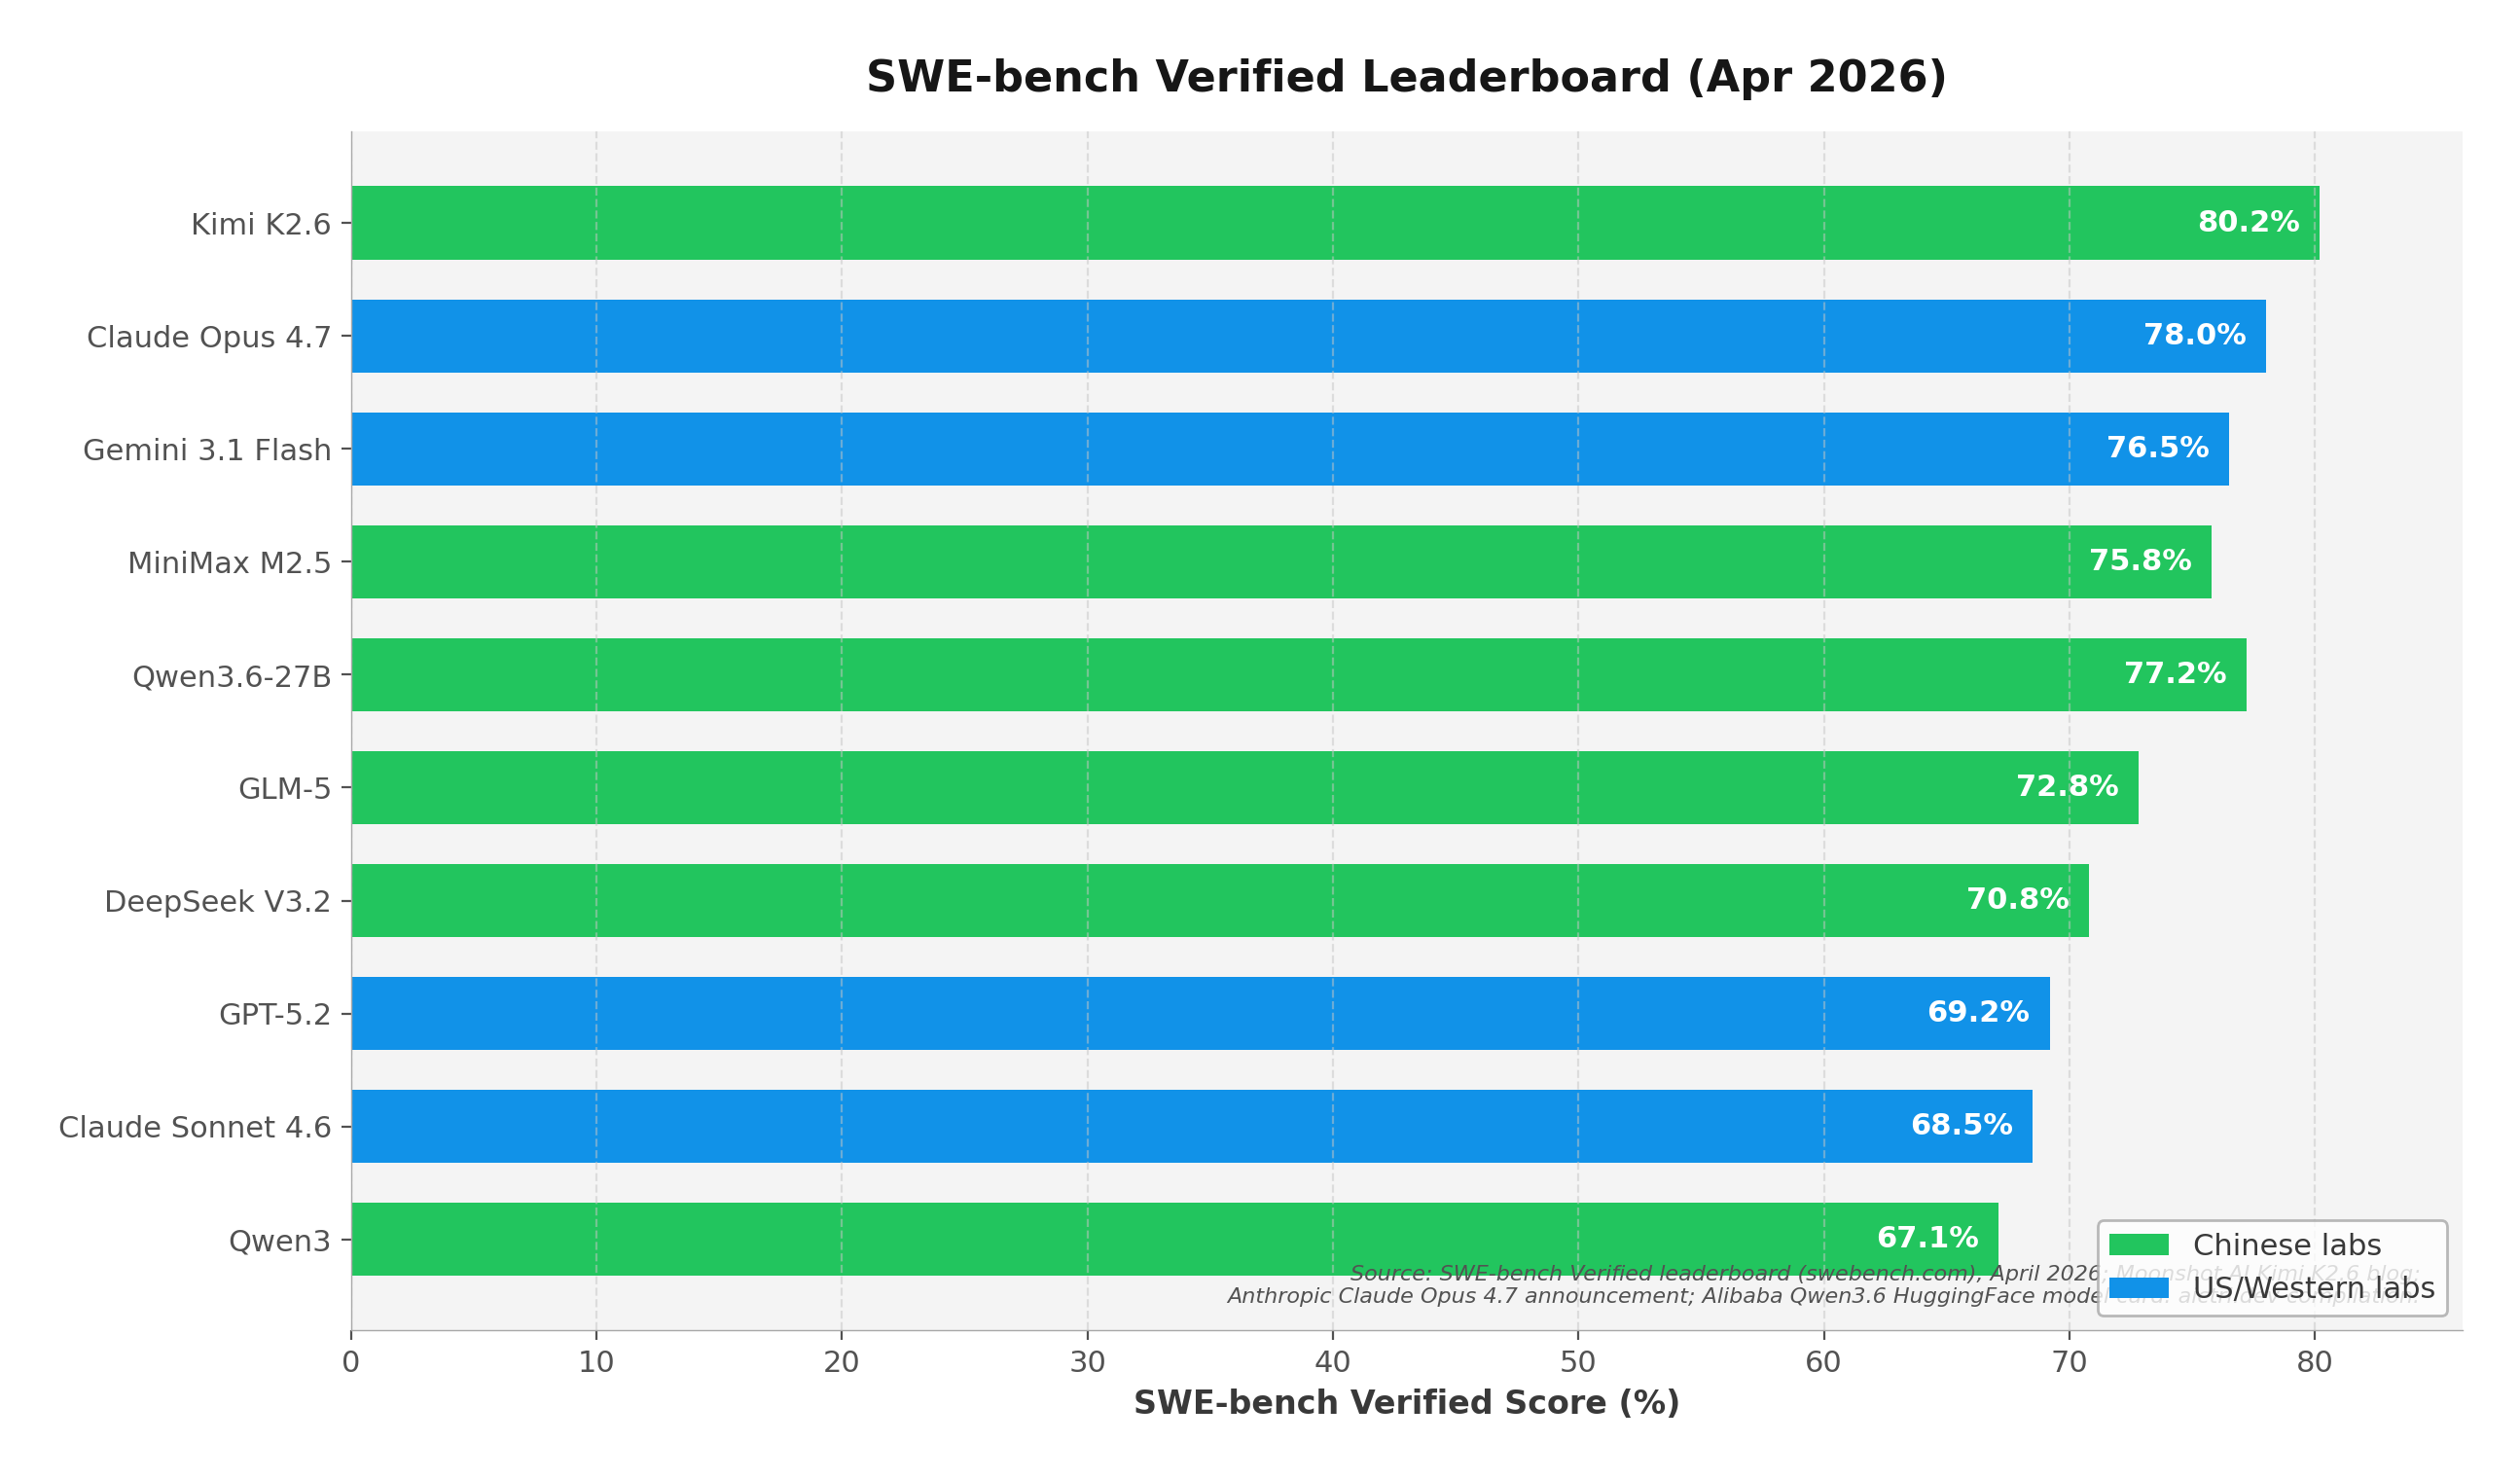2520x1479 pixels.
Task: Click the green Chinese labs legend swatch
Action: (2139, 1246)
